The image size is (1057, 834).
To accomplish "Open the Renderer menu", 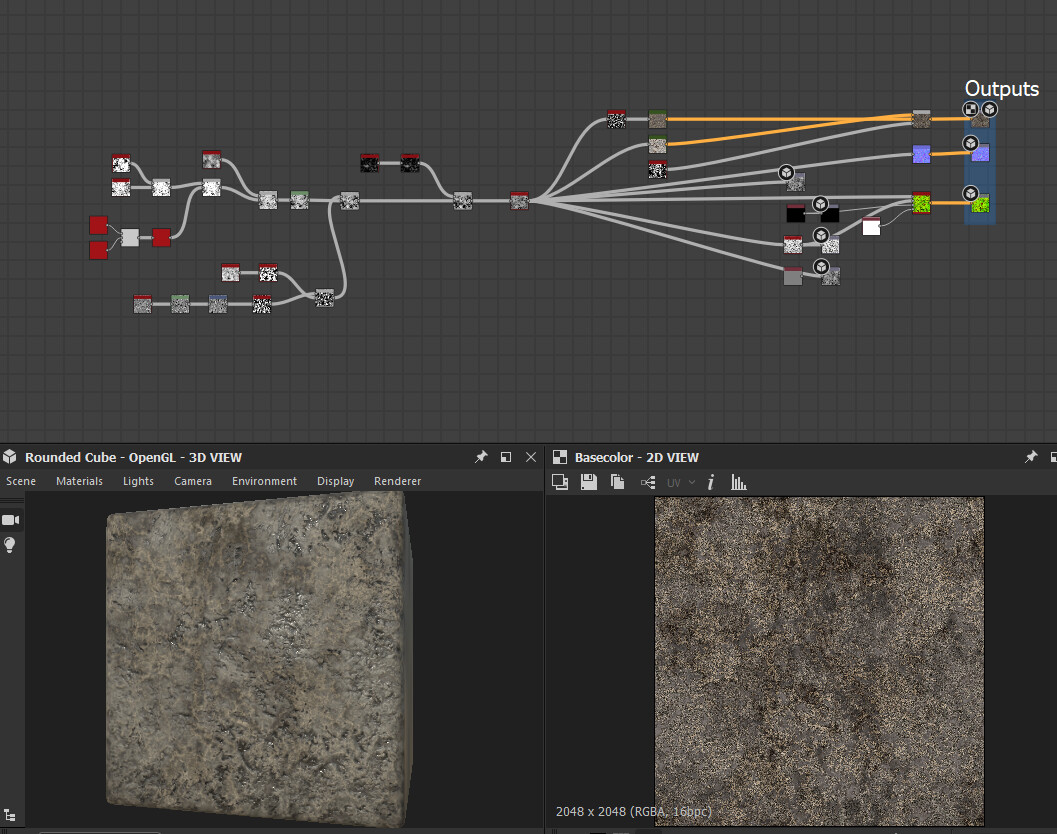I will pyautogui.click(x=397, y=481).
